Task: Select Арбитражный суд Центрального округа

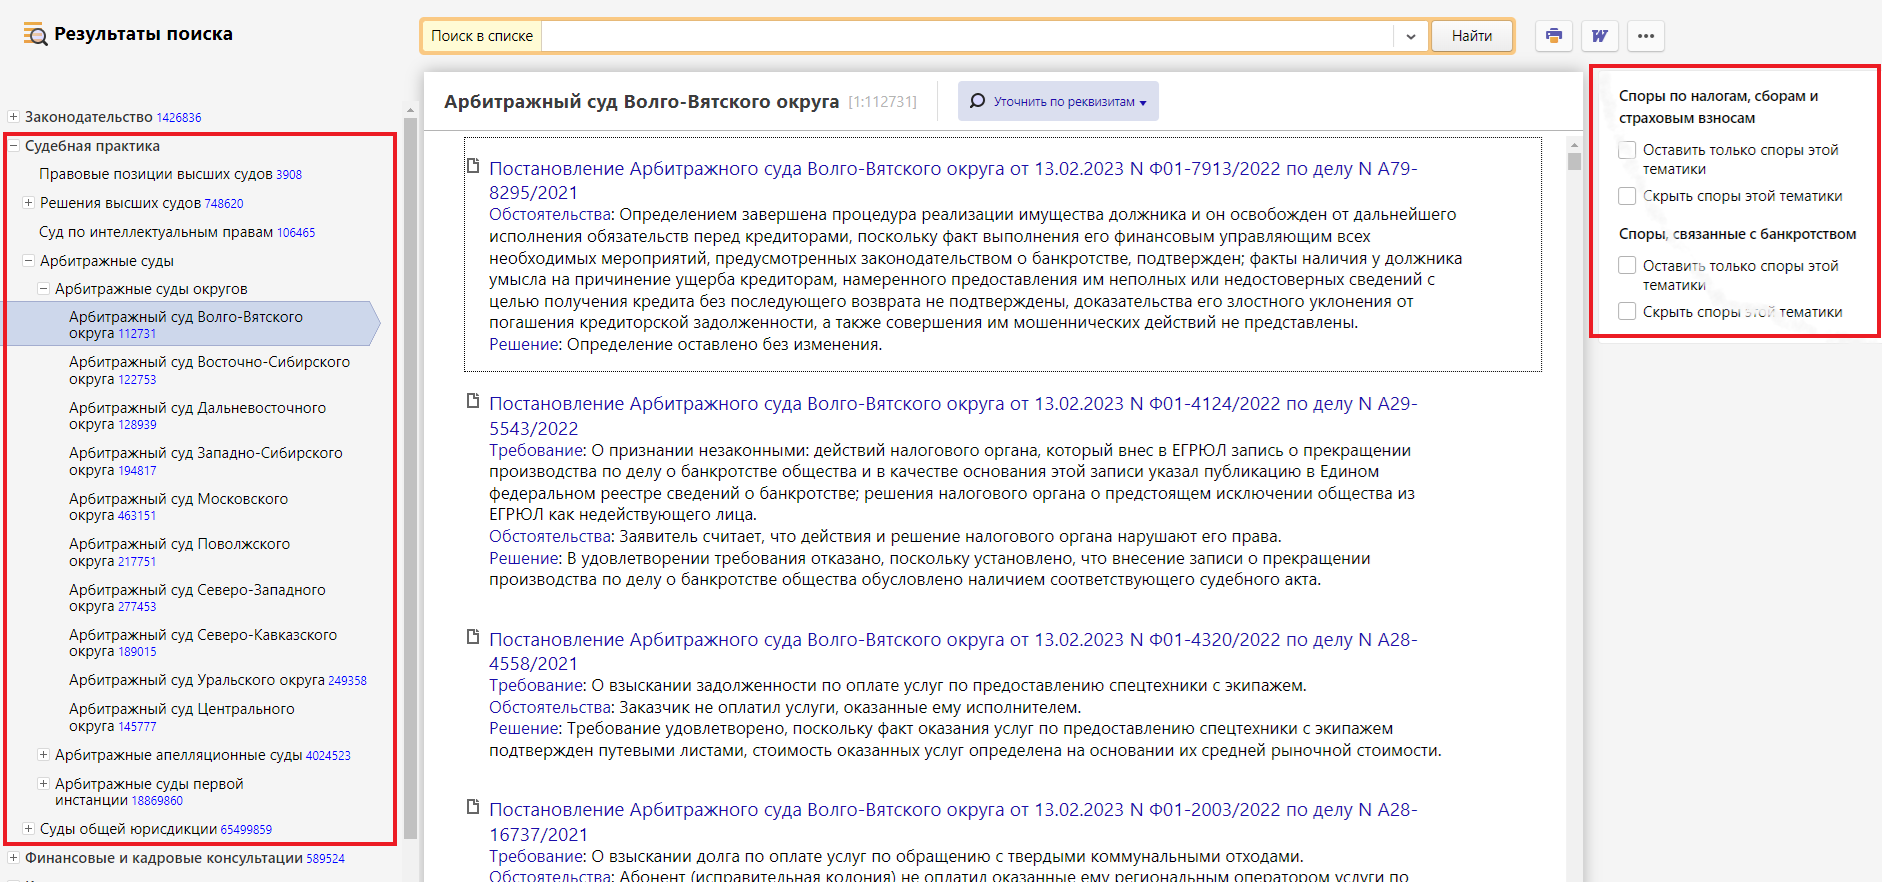Action: coord(182,717)
